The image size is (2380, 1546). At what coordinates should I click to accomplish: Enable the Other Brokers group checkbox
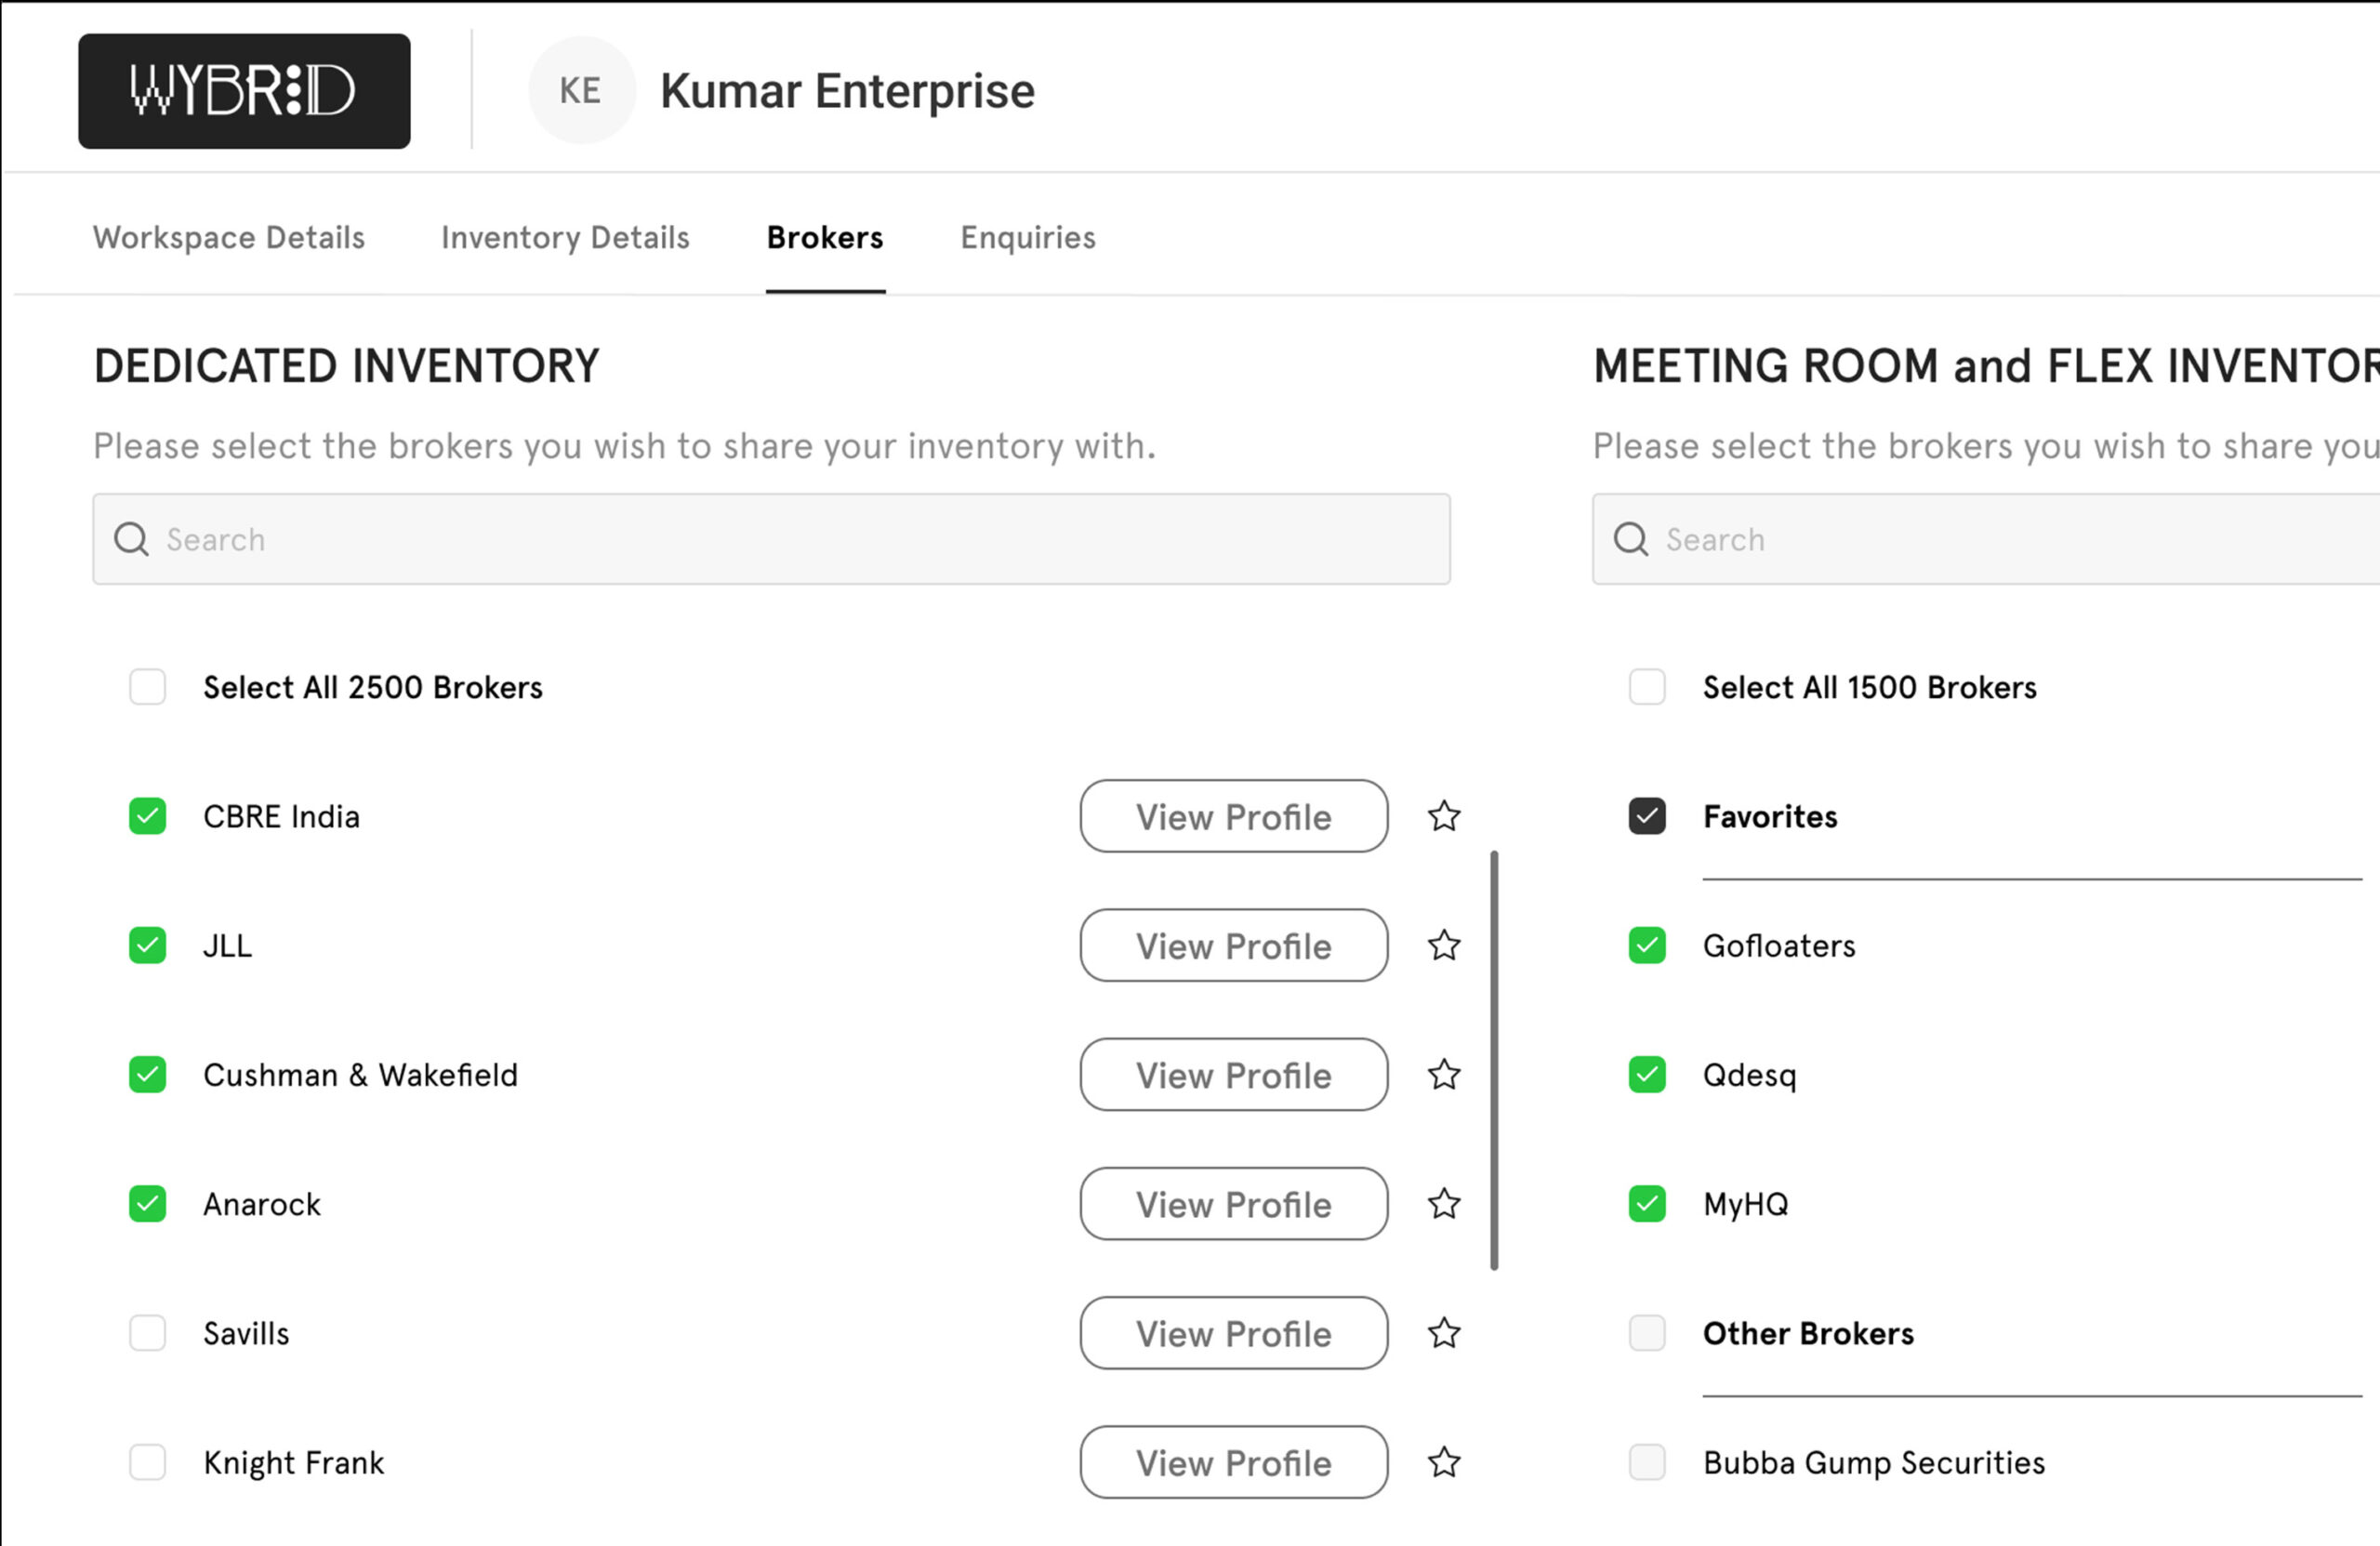1647,1332
